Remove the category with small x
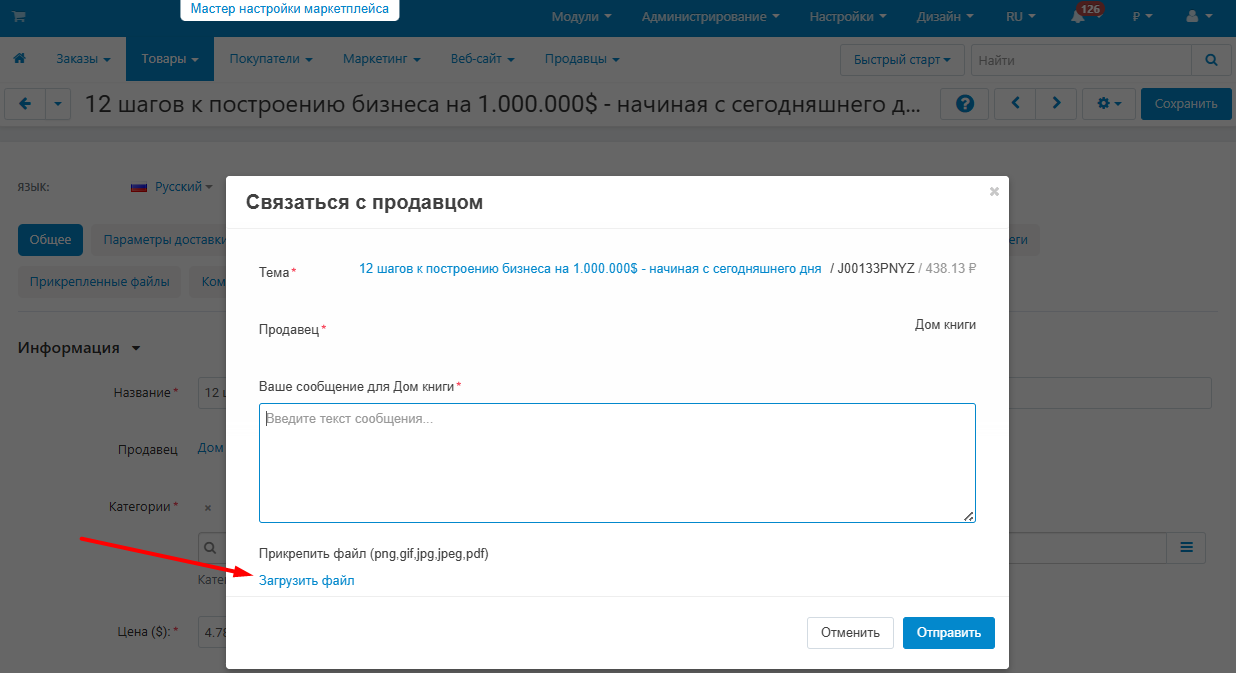 208,508
